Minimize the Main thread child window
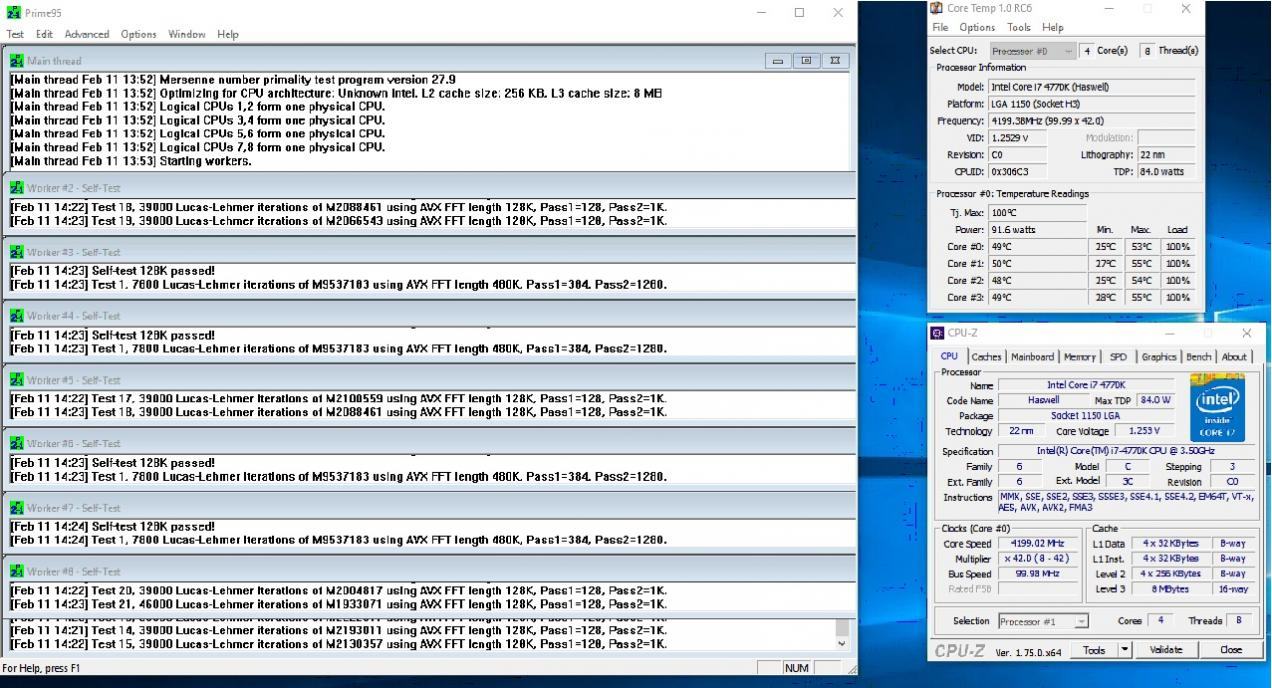 (779, 61)
